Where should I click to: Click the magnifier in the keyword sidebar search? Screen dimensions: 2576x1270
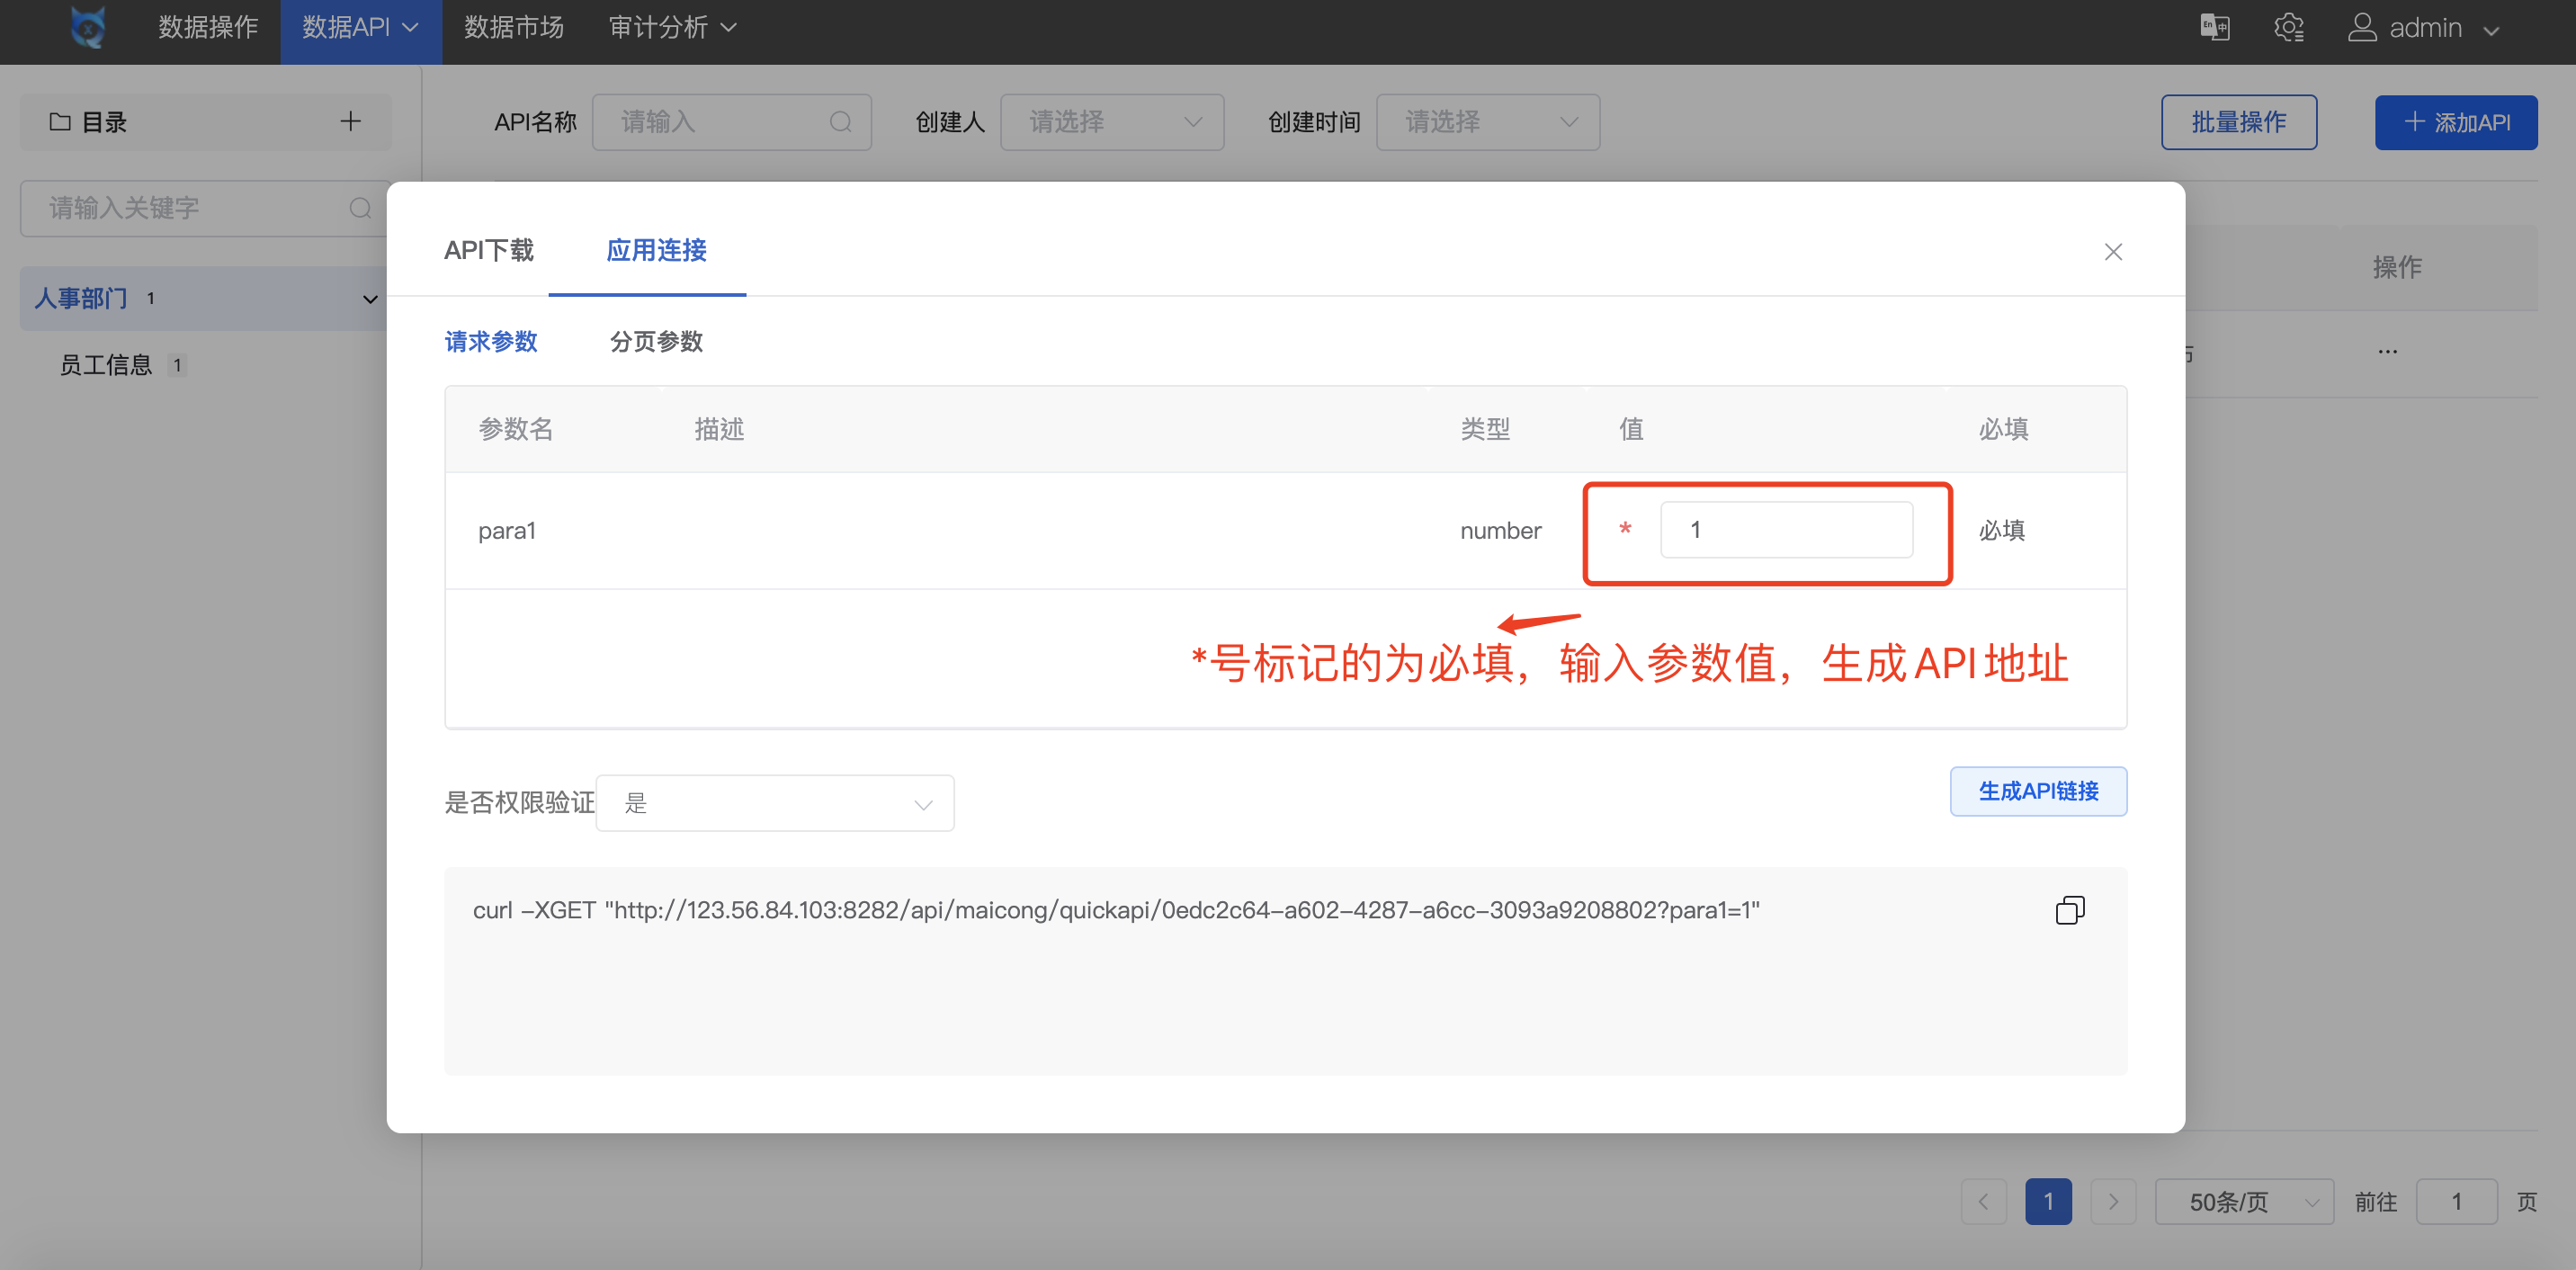point(361,207)
